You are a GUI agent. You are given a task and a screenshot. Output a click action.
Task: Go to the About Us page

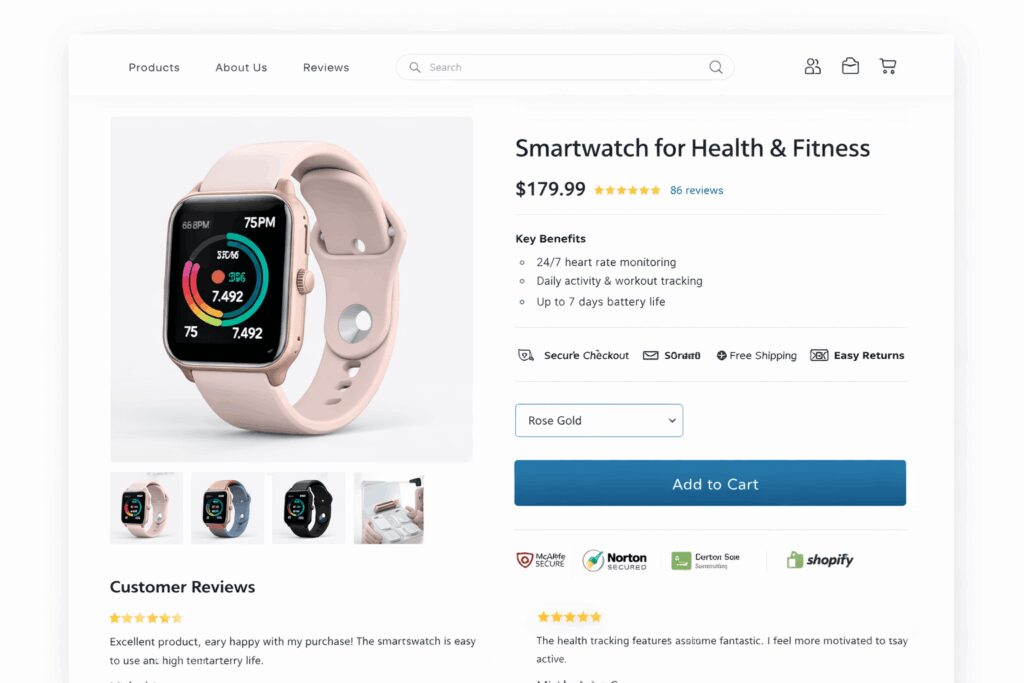click(x=242, y=67)
